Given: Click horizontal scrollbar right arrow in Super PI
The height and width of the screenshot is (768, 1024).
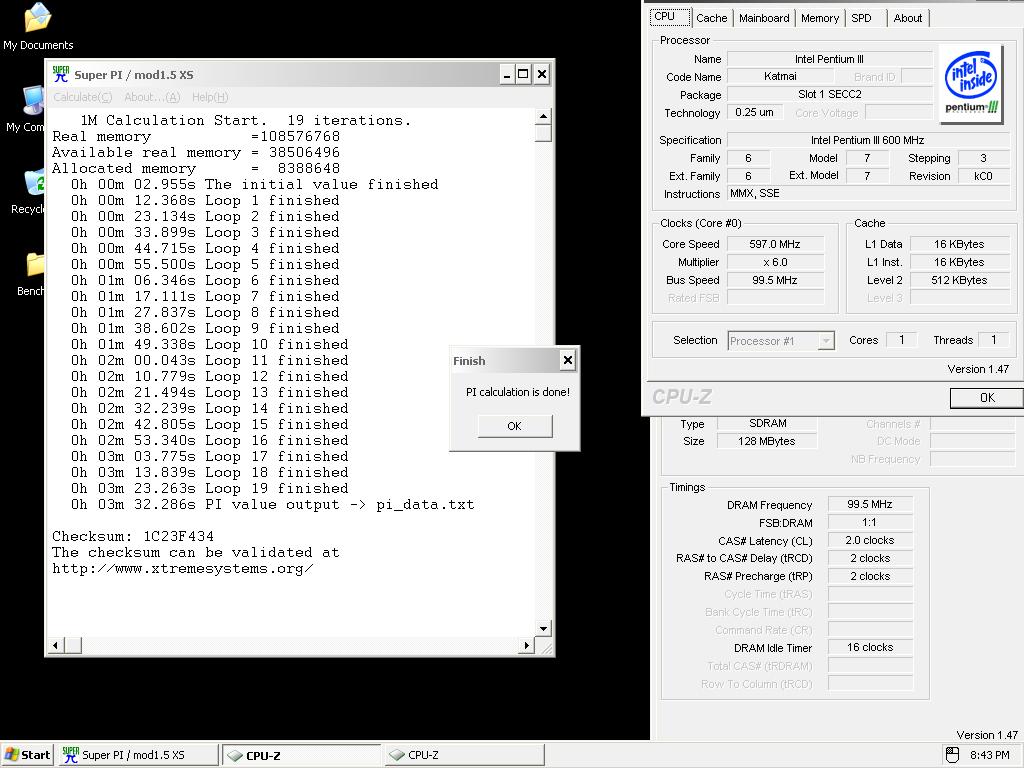Looking at the screenshot, I should click(x=526, y=645).
